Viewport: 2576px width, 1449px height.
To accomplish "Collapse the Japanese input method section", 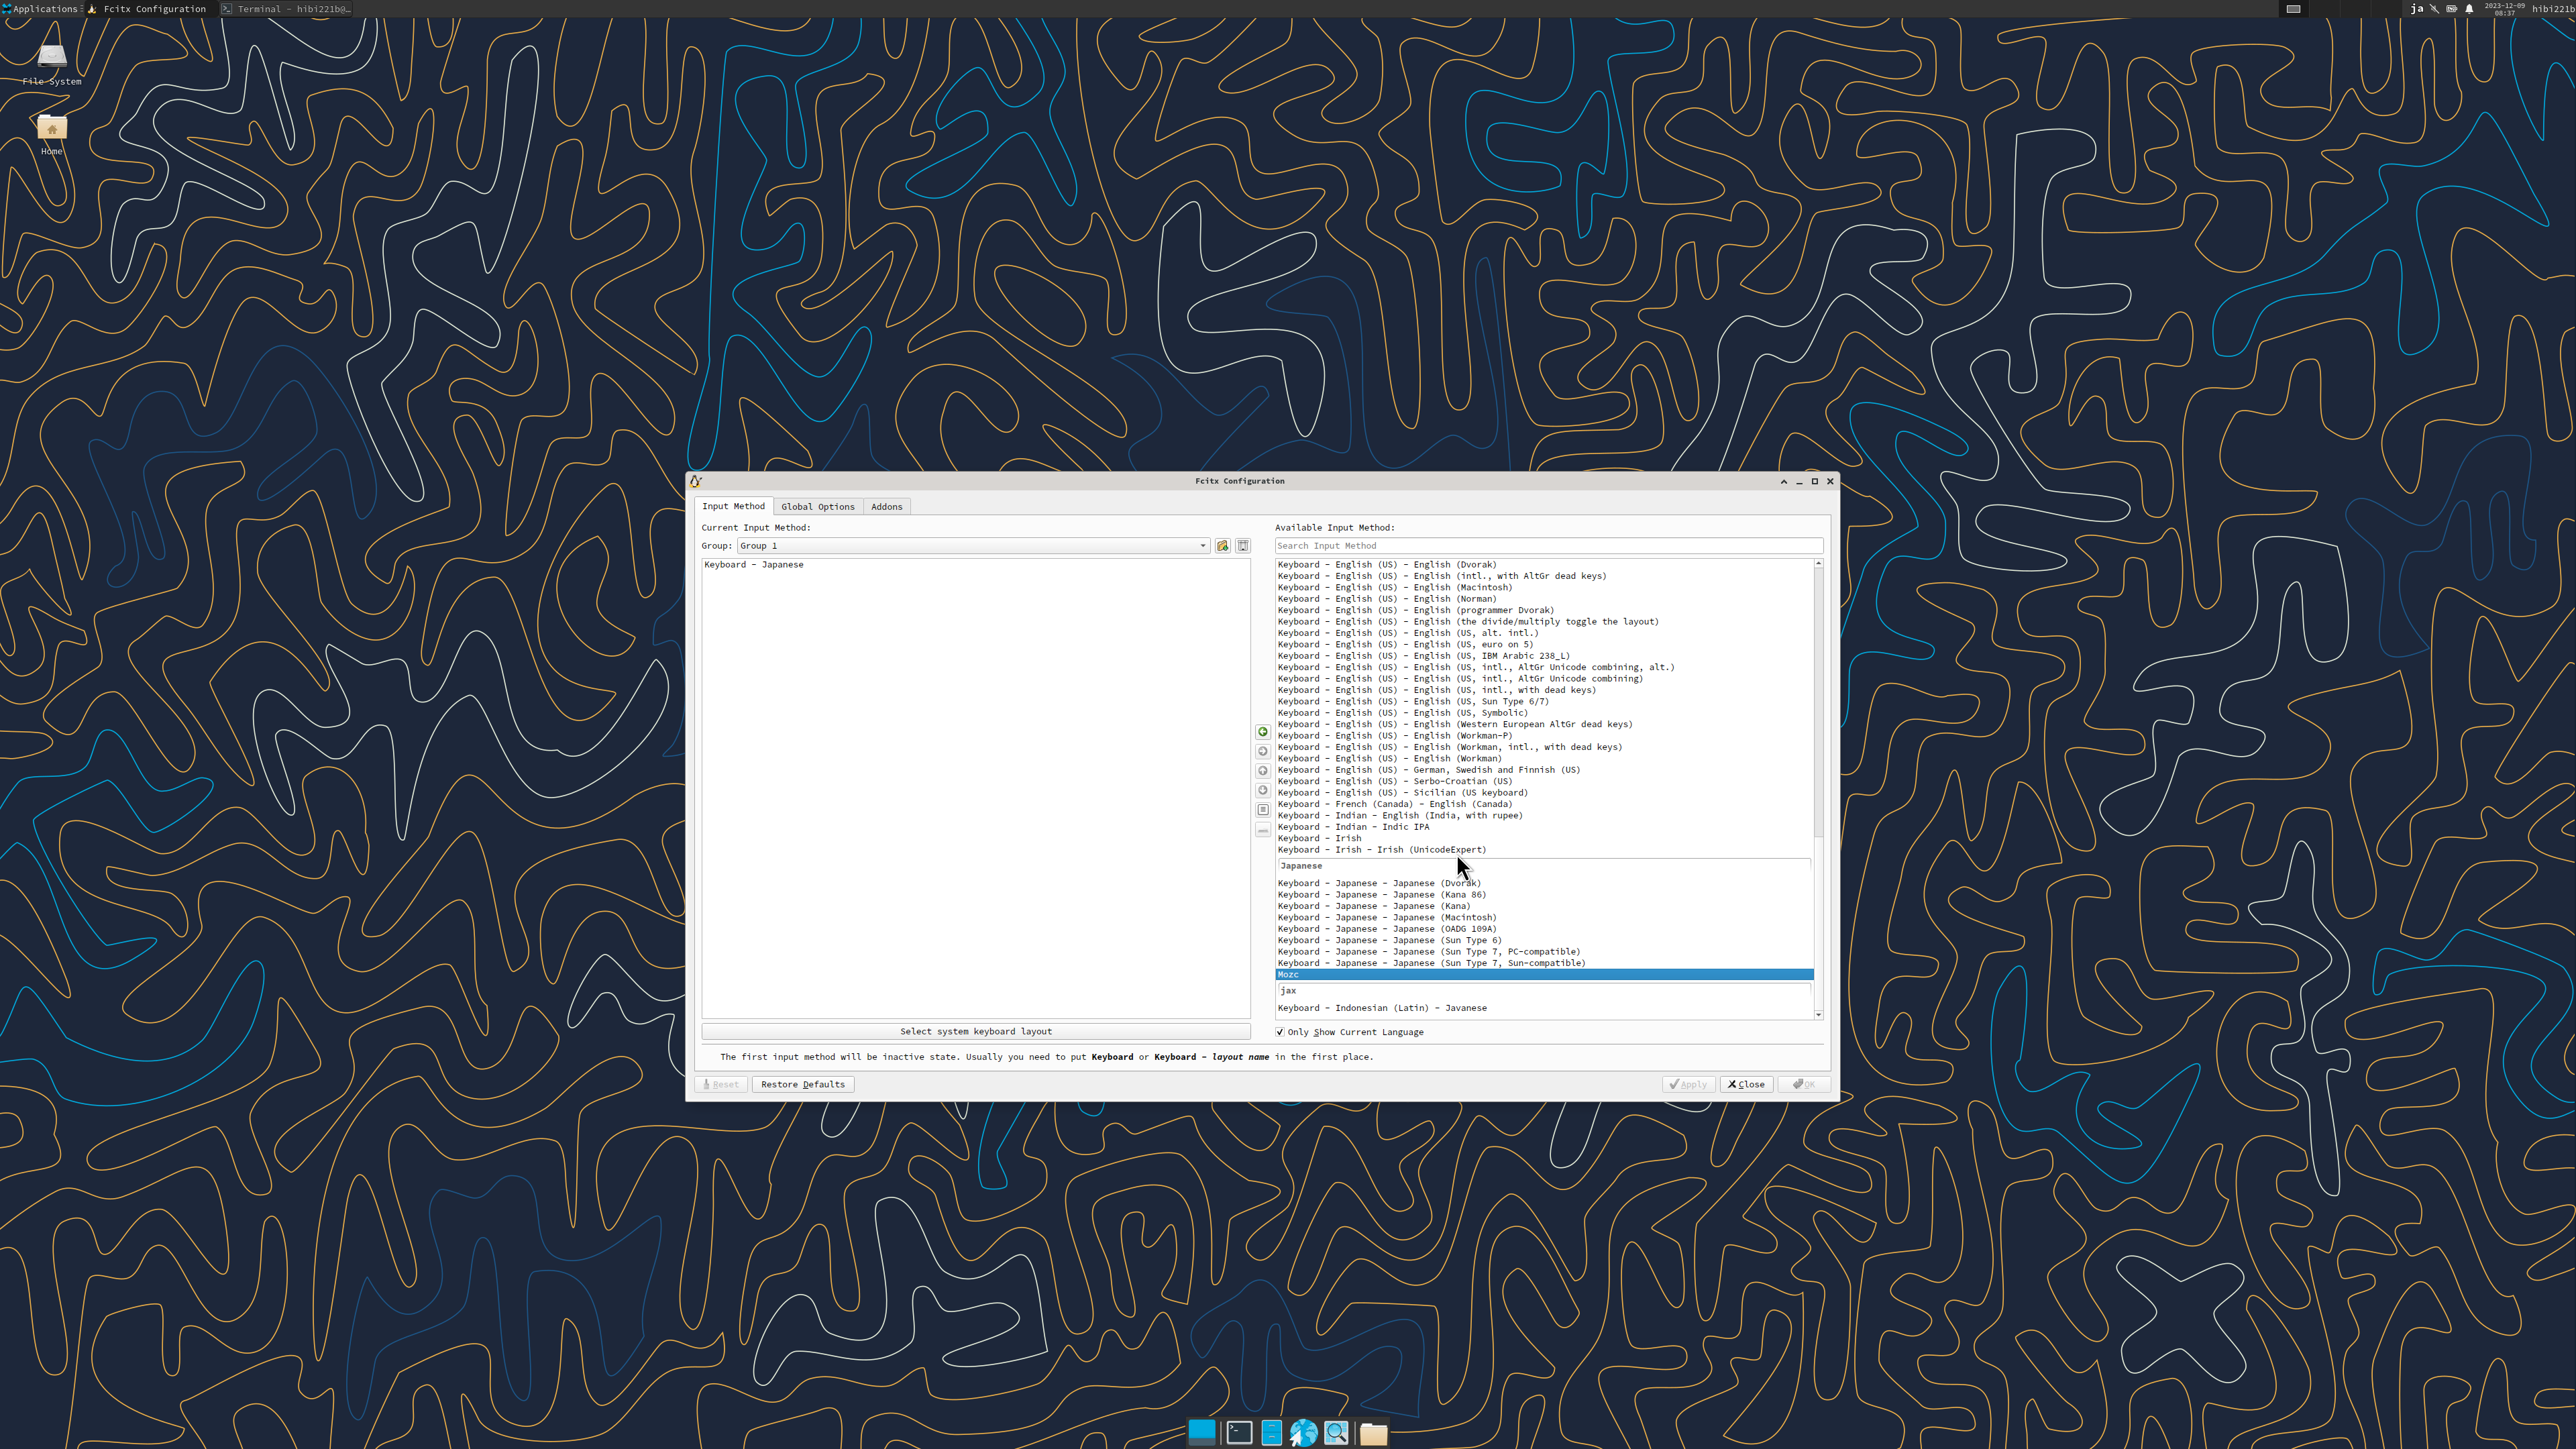I will (1300, 866).
